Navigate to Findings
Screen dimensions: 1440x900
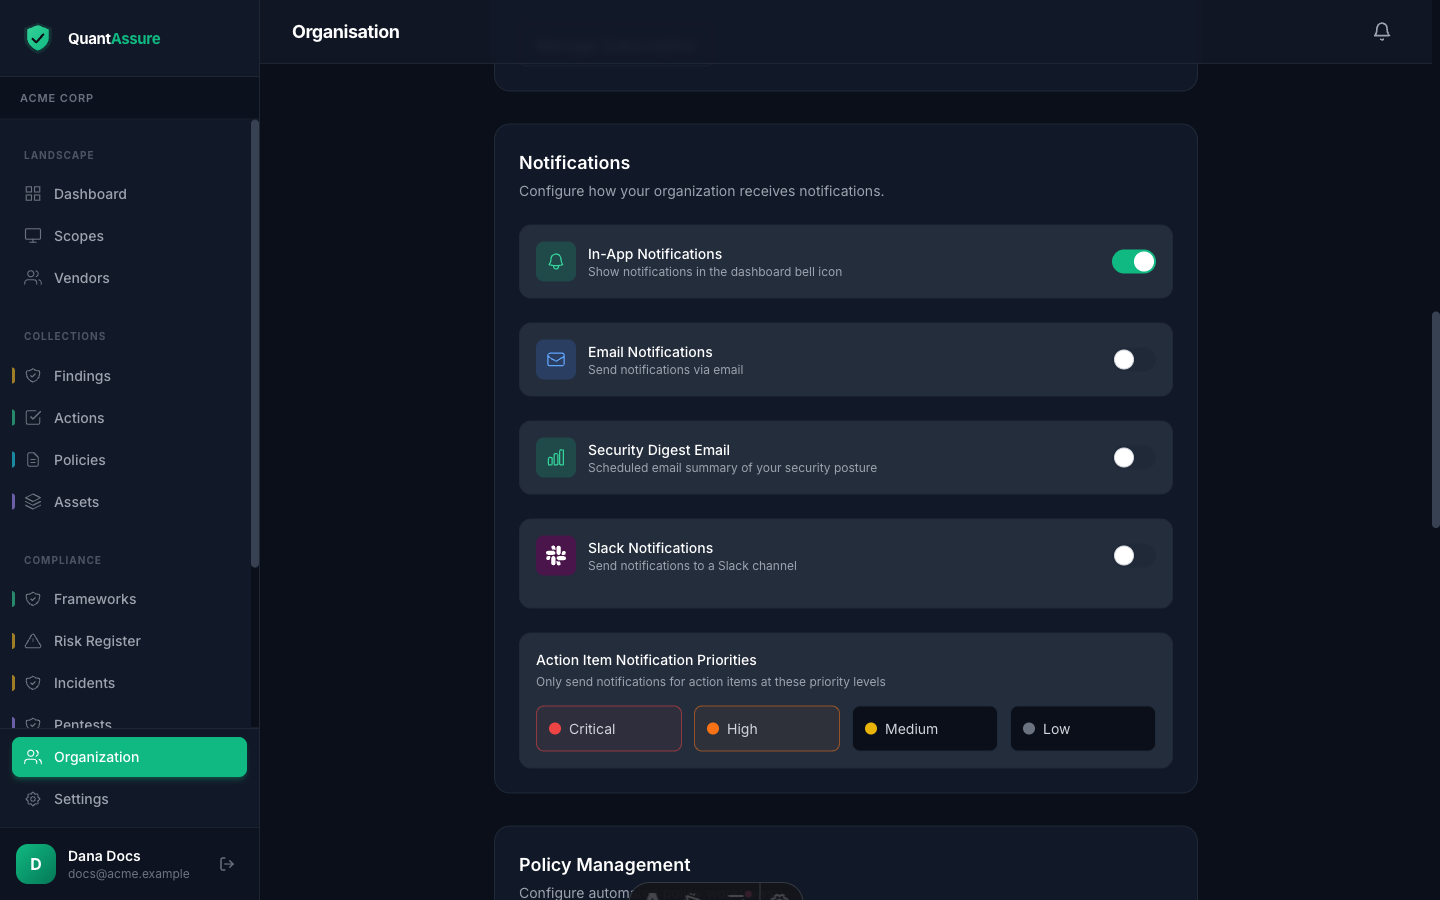129,375
